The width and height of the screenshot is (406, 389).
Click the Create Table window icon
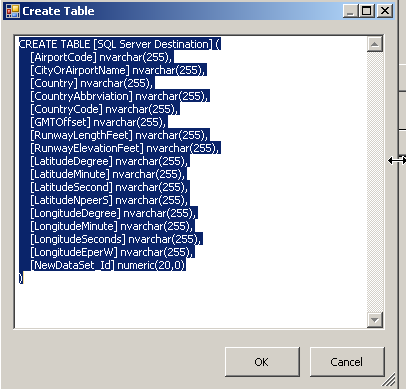point(13,11)
